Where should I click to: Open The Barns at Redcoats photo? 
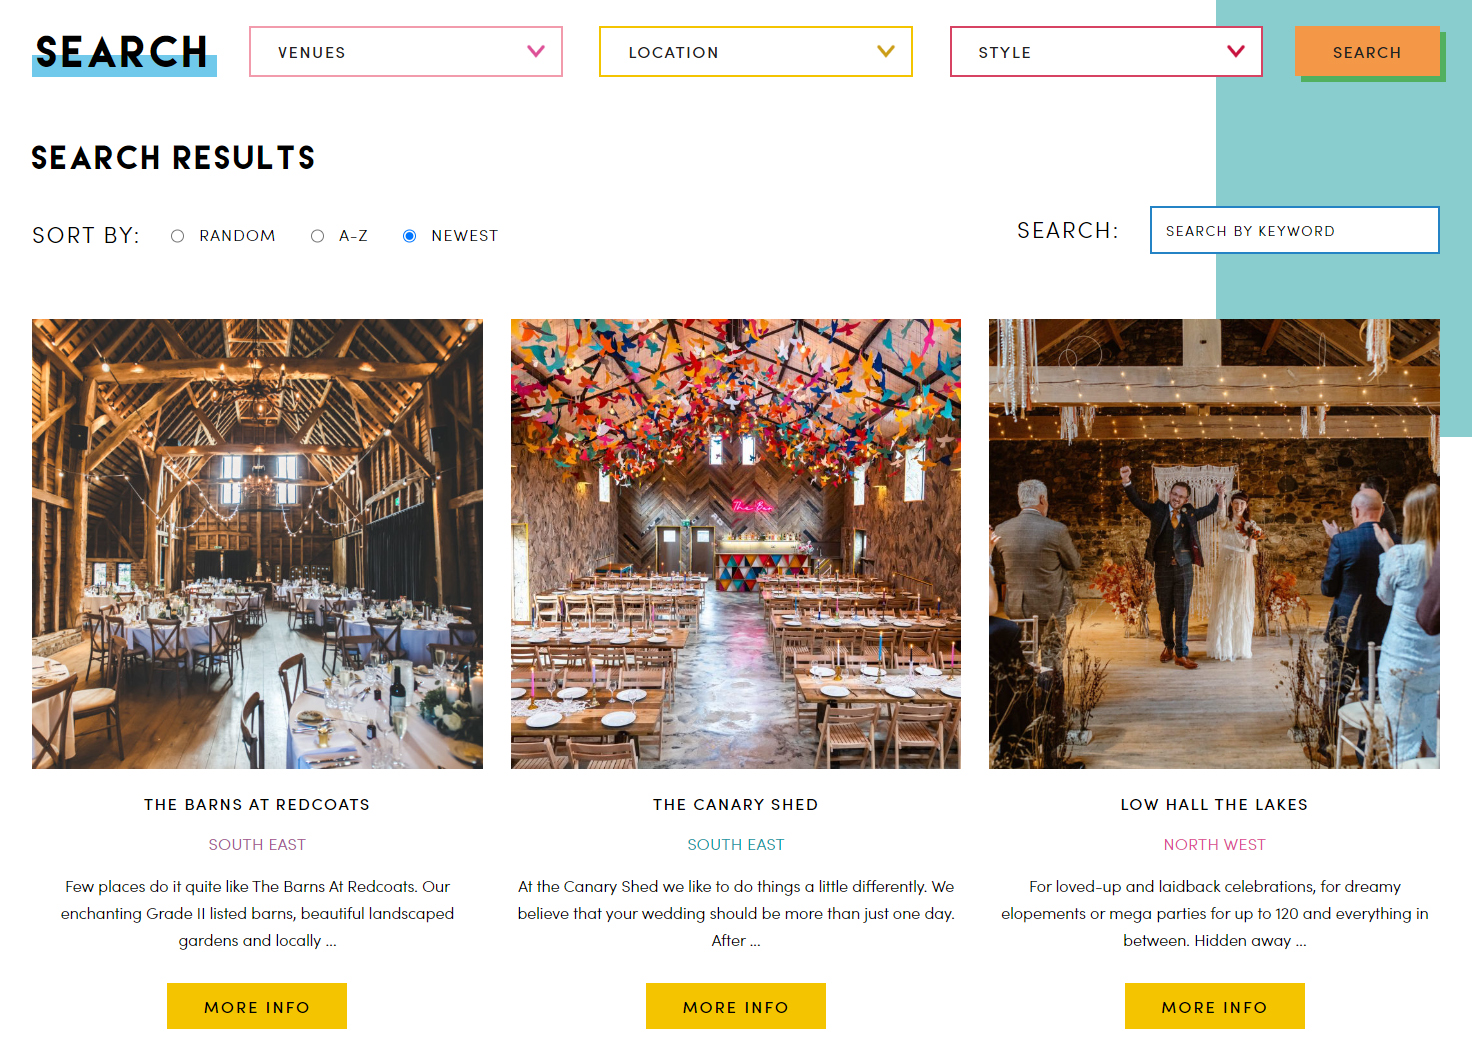tap(257, 544)
